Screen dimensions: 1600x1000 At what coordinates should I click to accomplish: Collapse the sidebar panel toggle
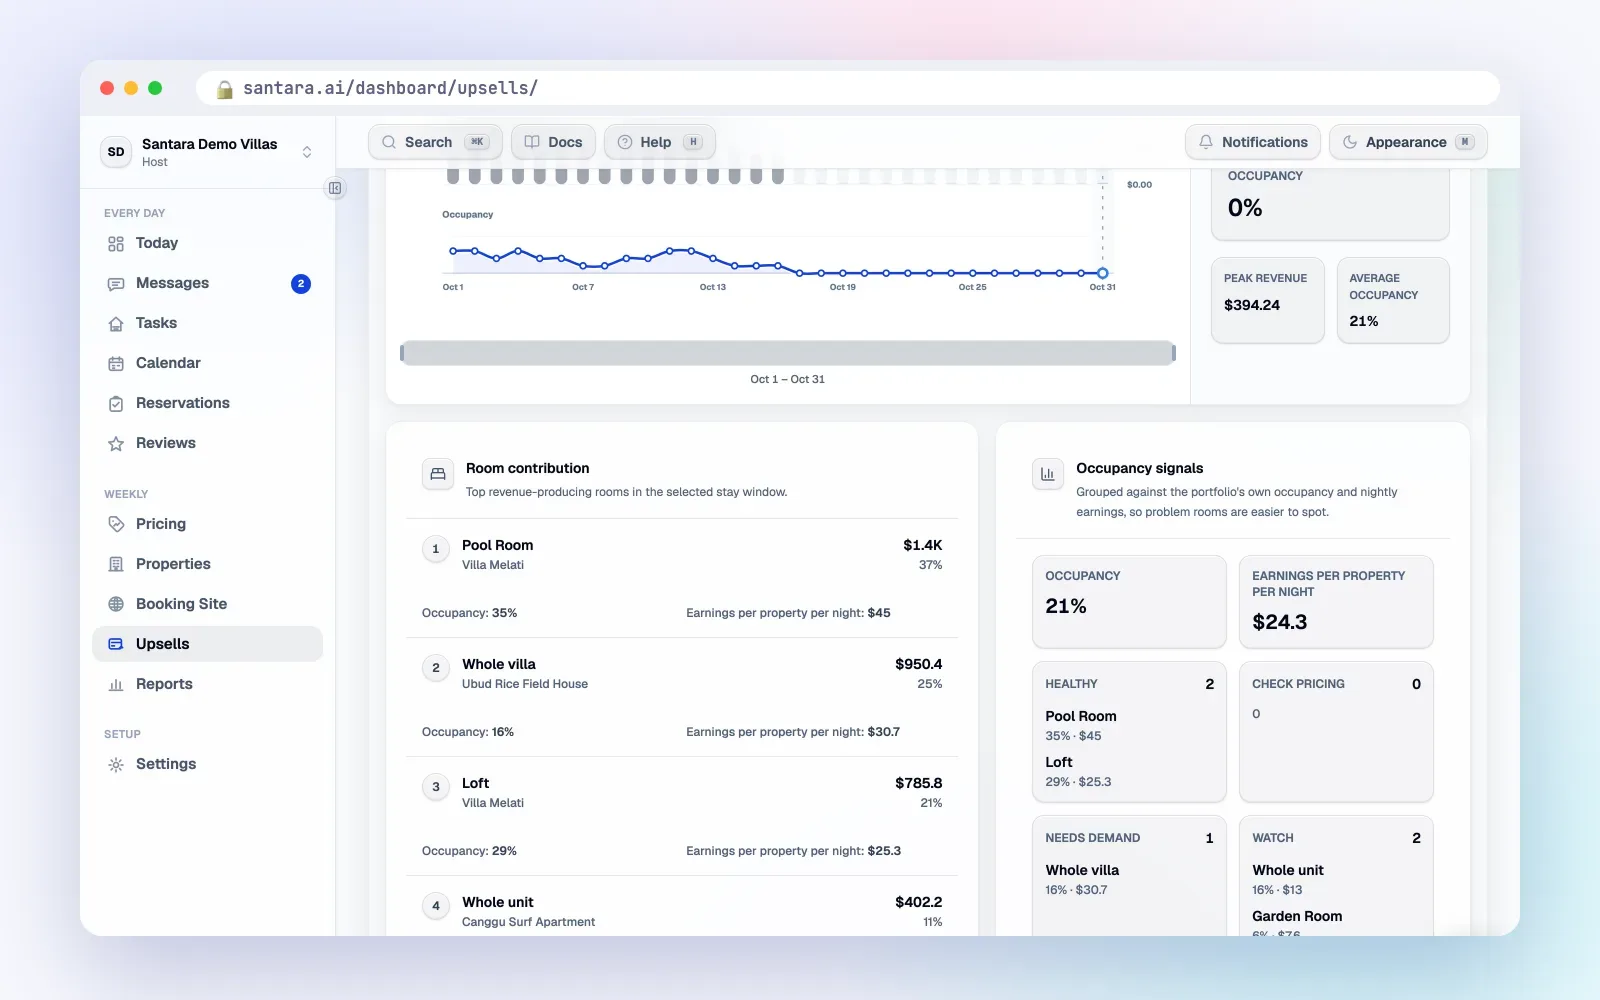(x=335, y=188)
